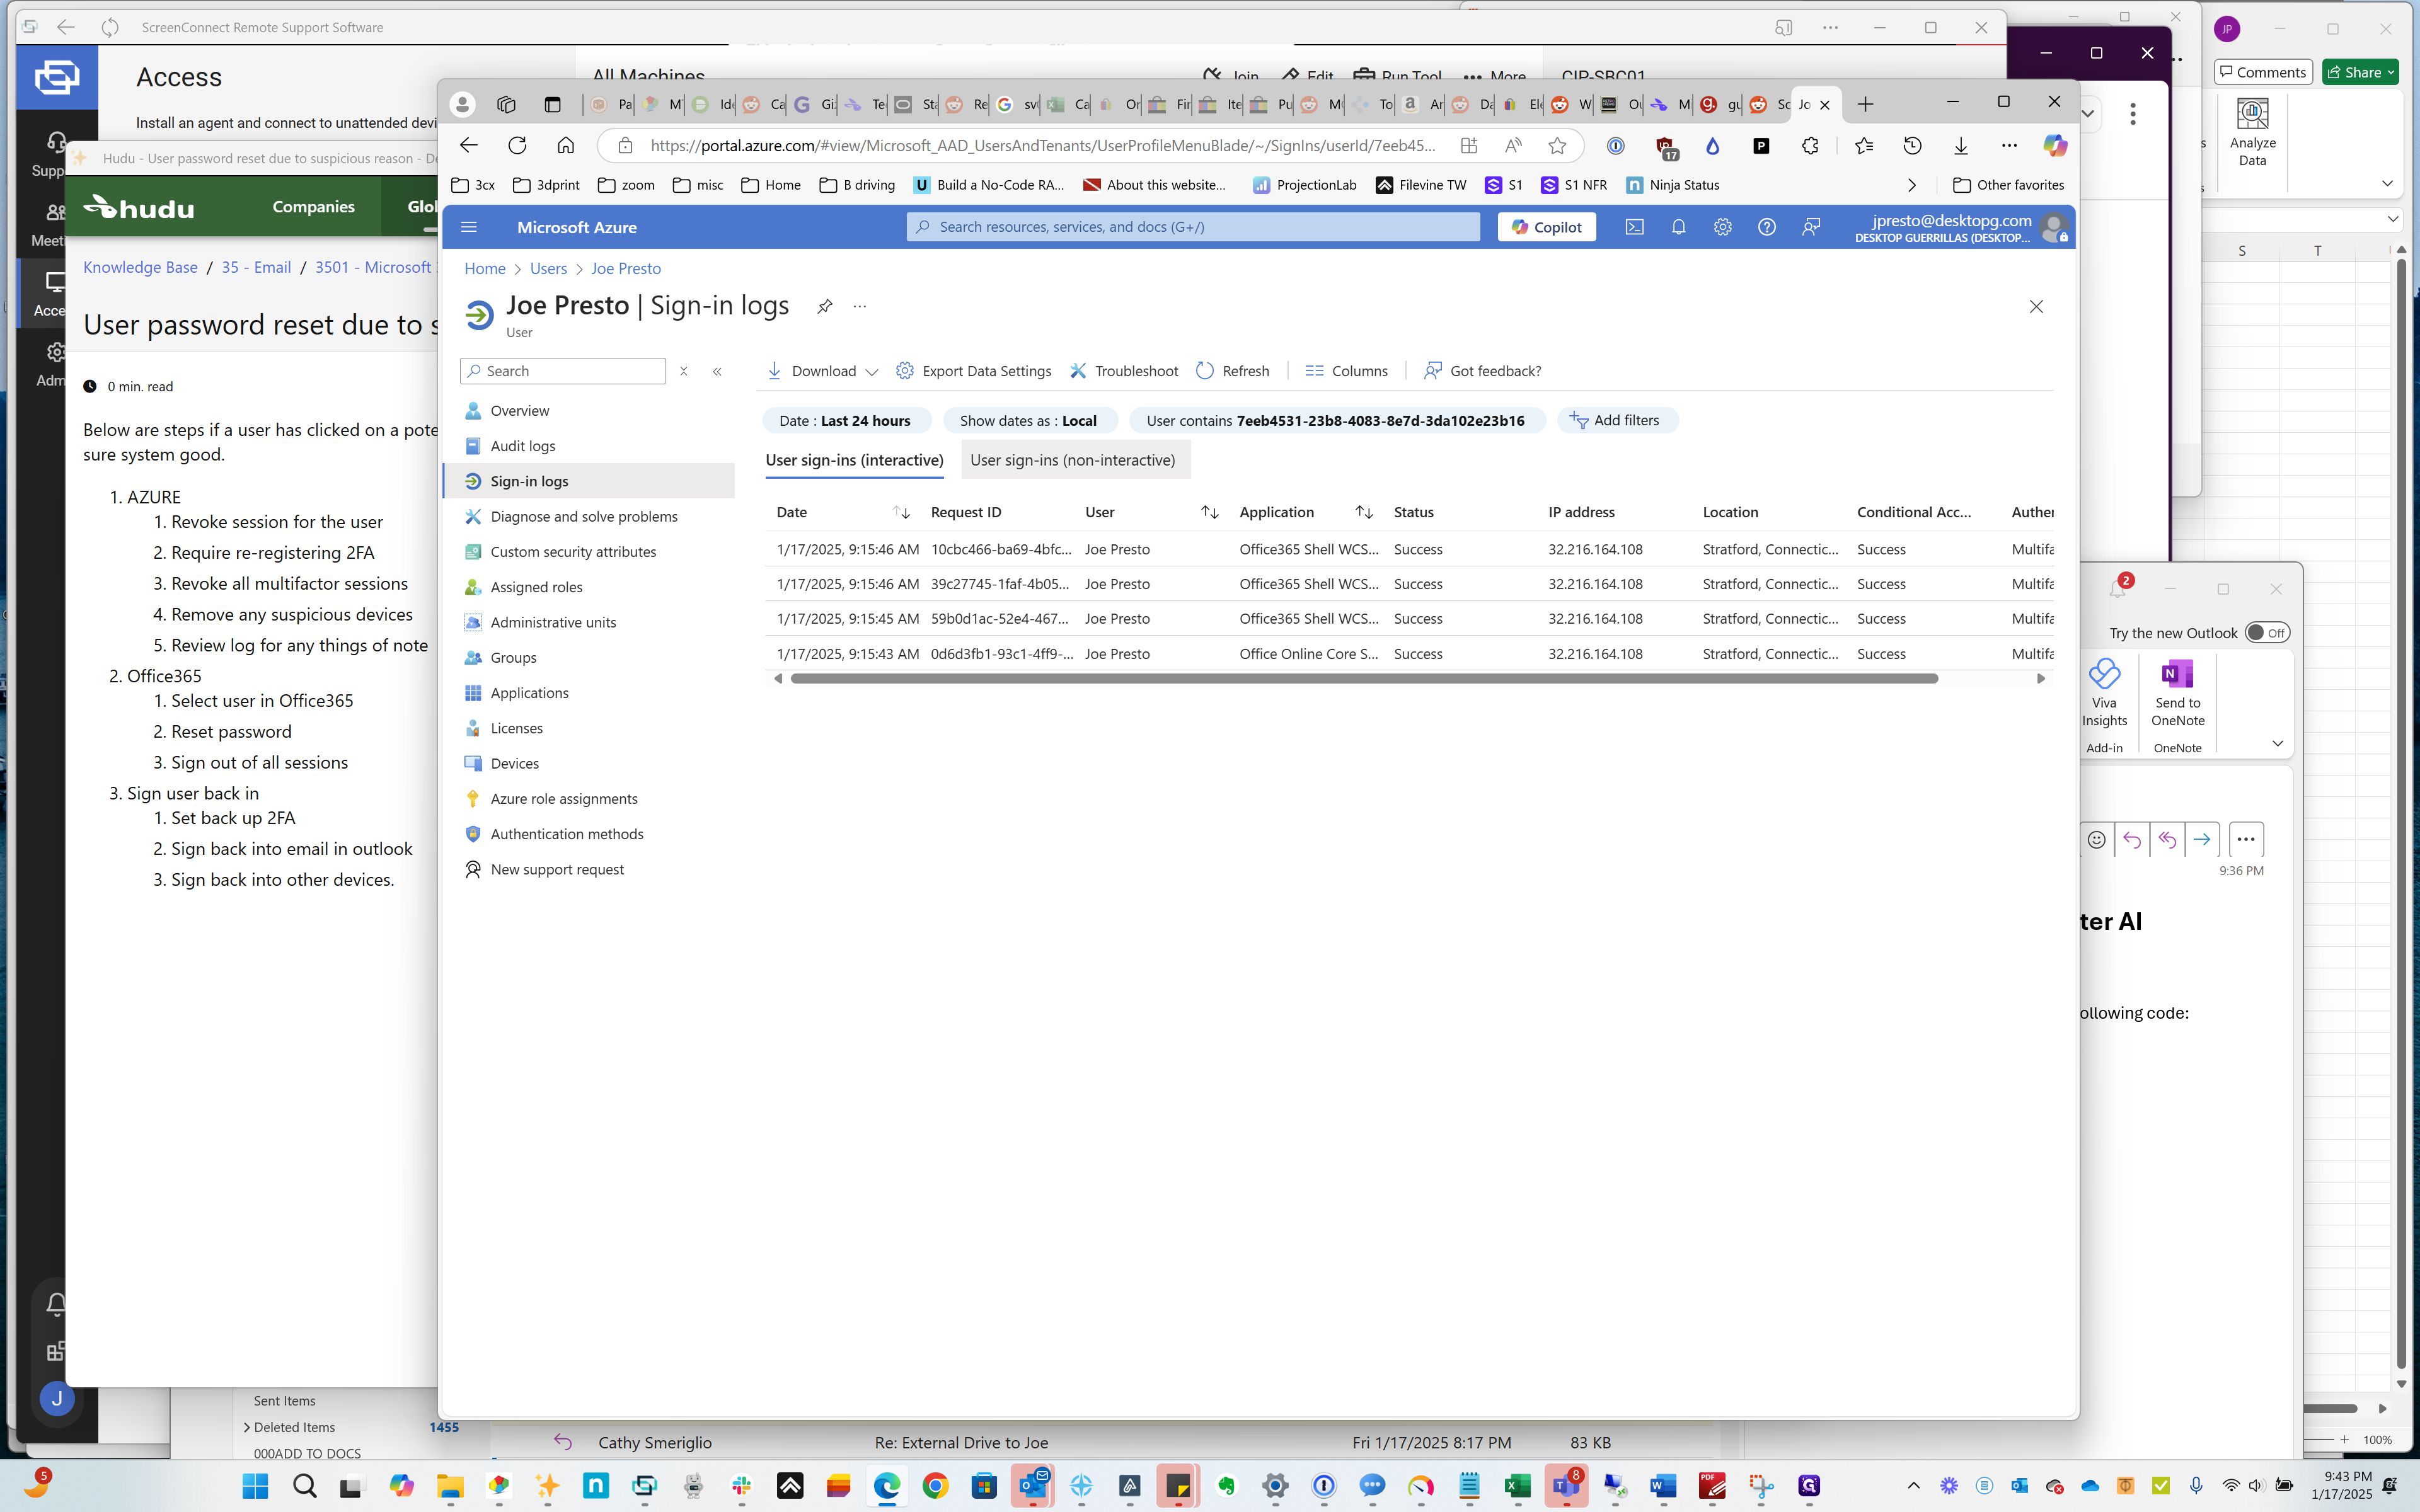Add this page to Edge favorites star
The height and width of the screenshot is (1512, 2420).
click(1557, 146)
